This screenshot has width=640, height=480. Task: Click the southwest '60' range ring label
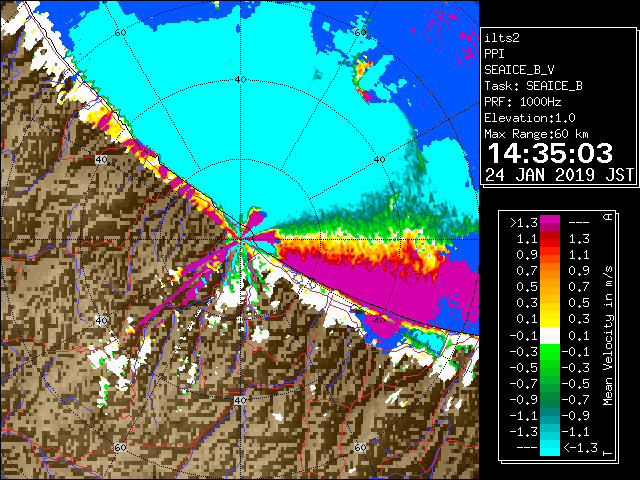(x=120, y=448)
